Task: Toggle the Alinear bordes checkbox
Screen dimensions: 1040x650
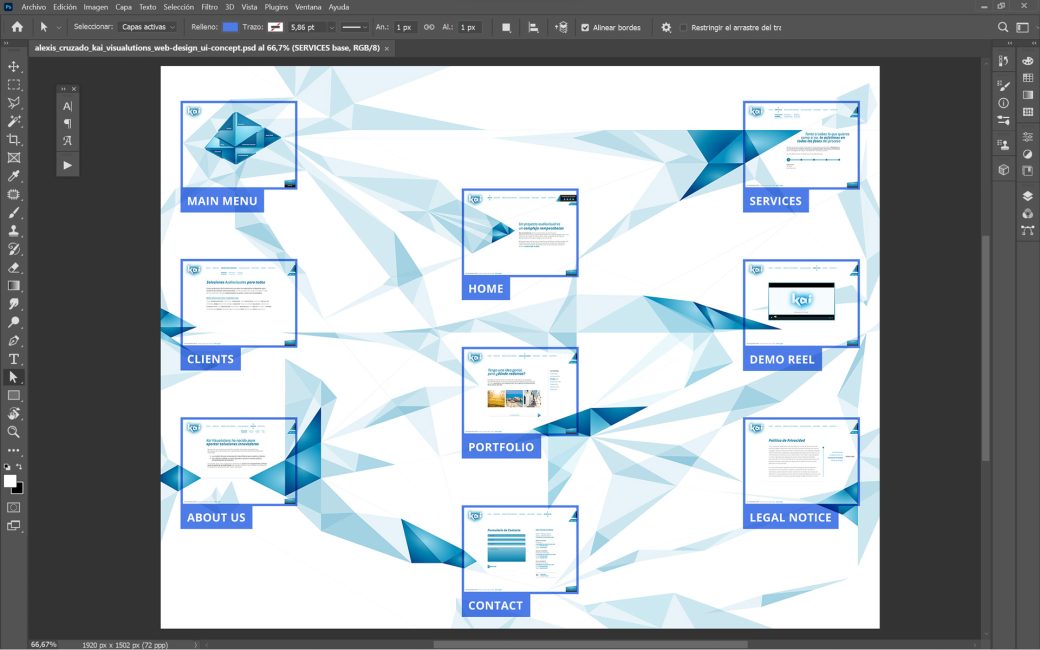Action: click(x=585, y=28)
